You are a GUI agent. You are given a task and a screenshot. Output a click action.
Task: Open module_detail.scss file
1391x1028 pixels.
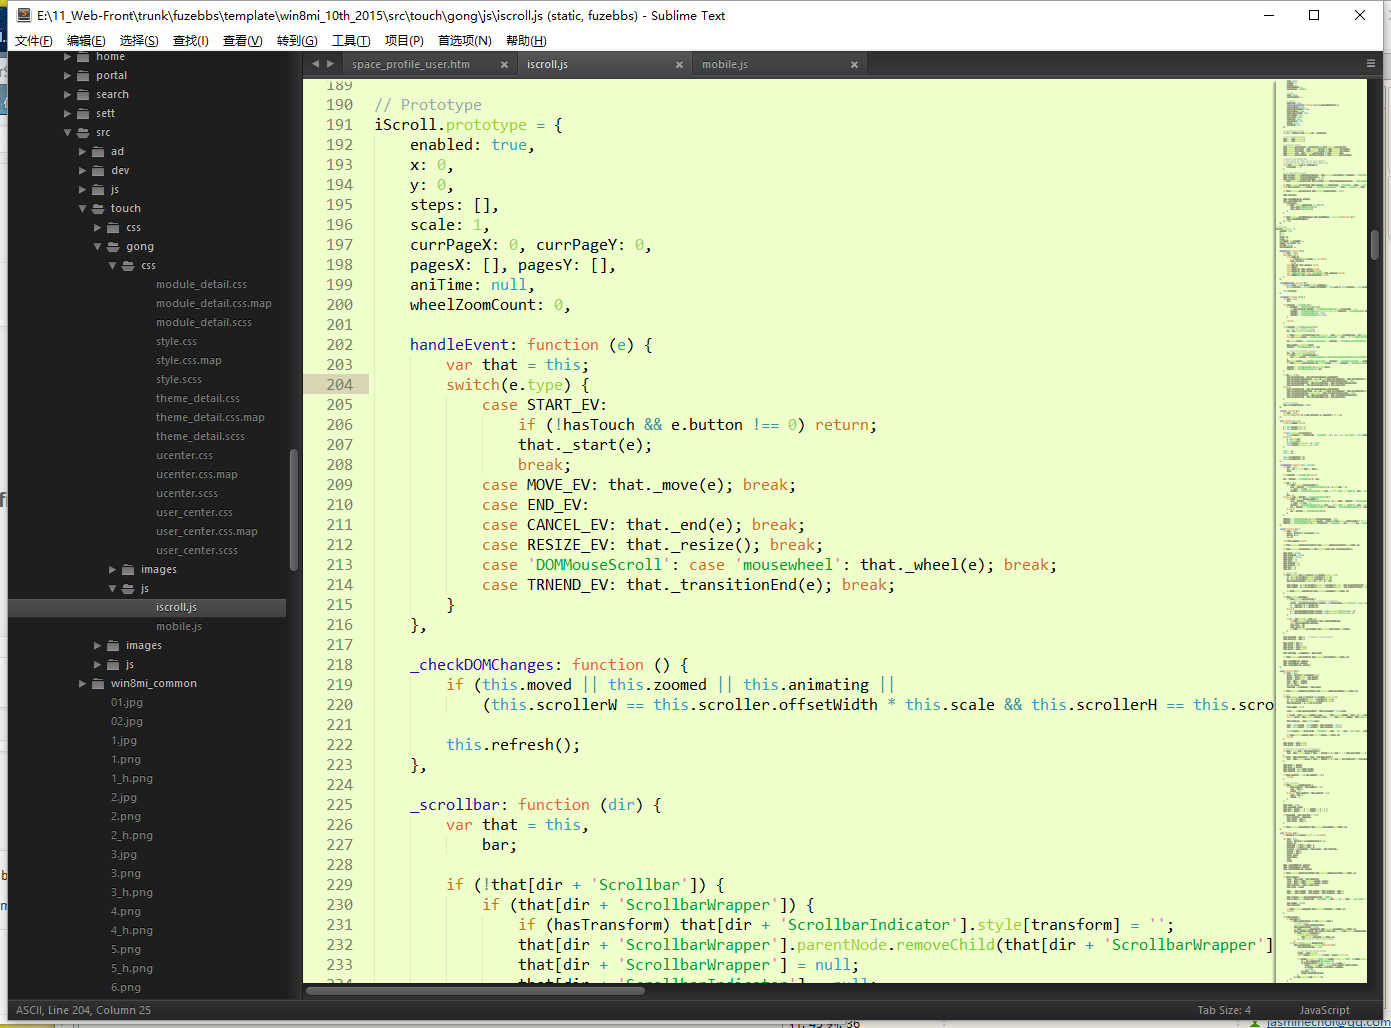coord(204,322)
